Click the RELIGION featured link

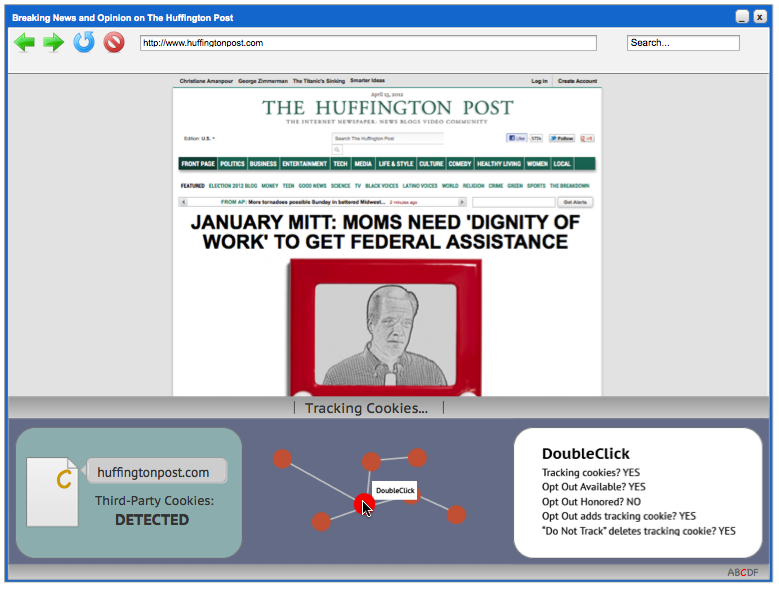[x=473, y=186]
